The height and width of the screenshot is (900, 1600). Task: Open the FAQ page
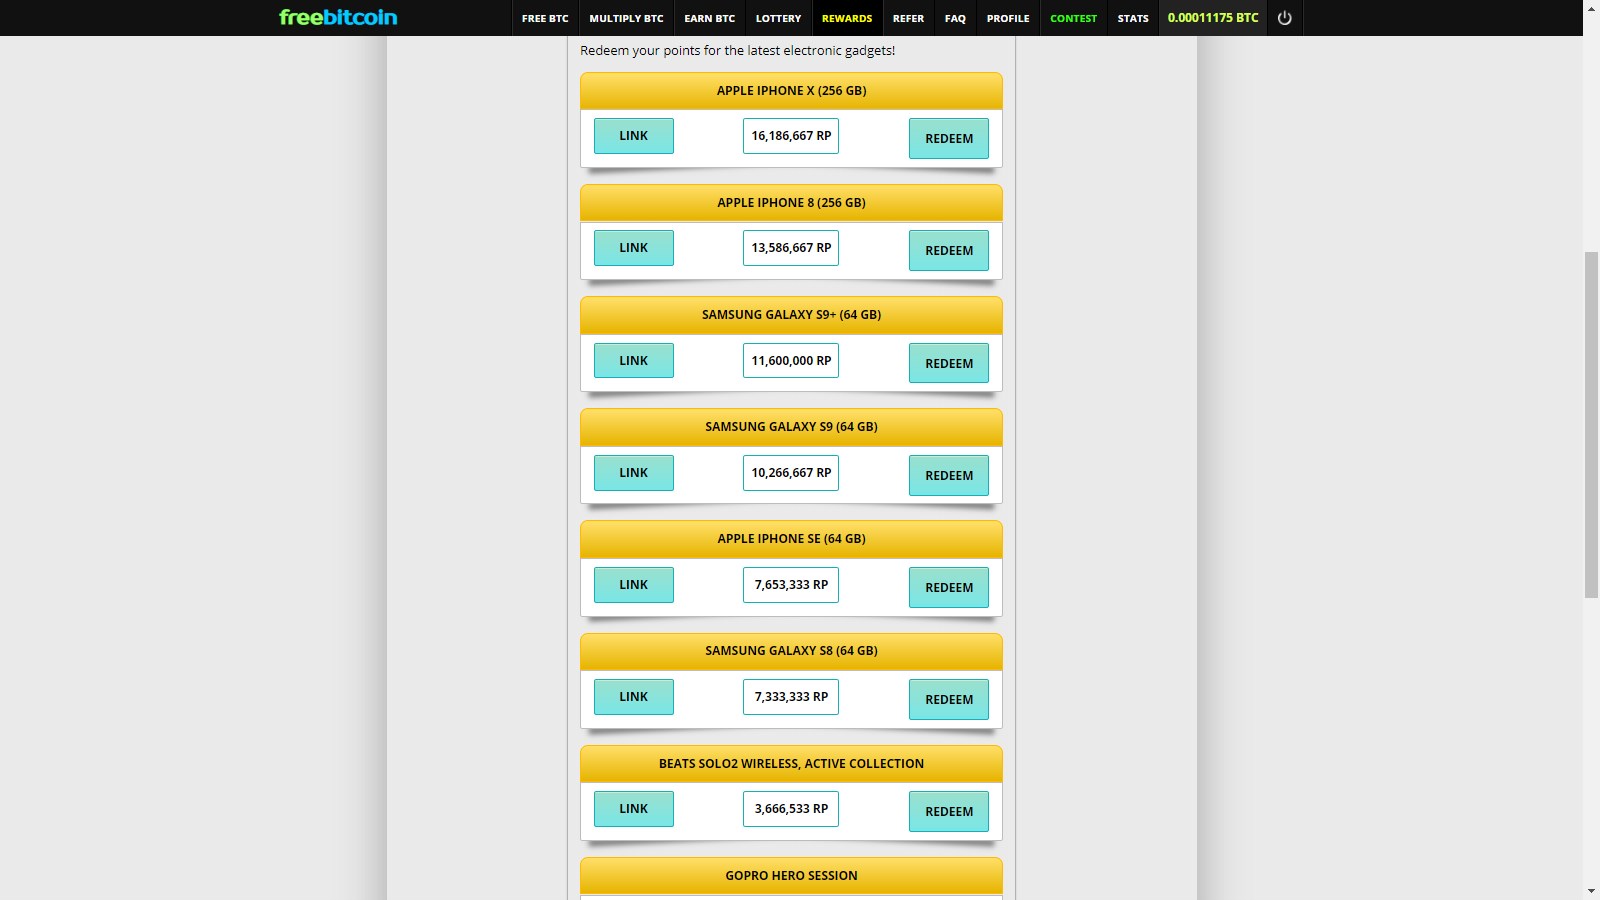coord(955,18)
